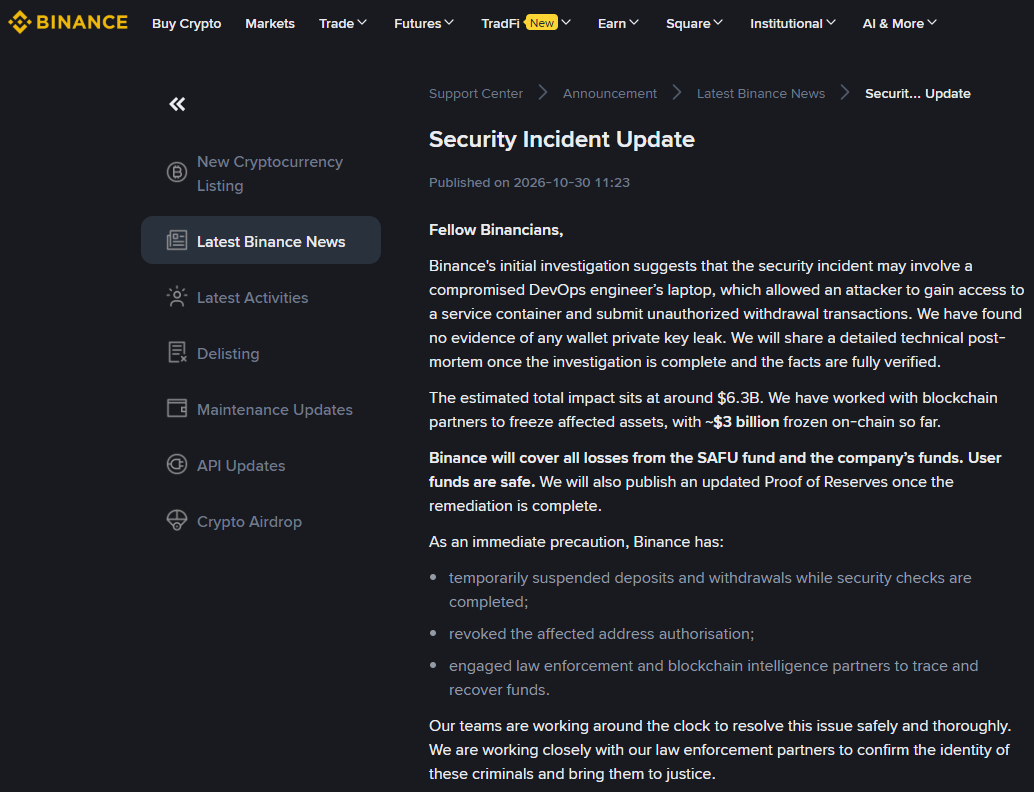This screenshot has width=1034, height=792.
Task: Expand the Trade dropdown menu
Action: (342, 23)
